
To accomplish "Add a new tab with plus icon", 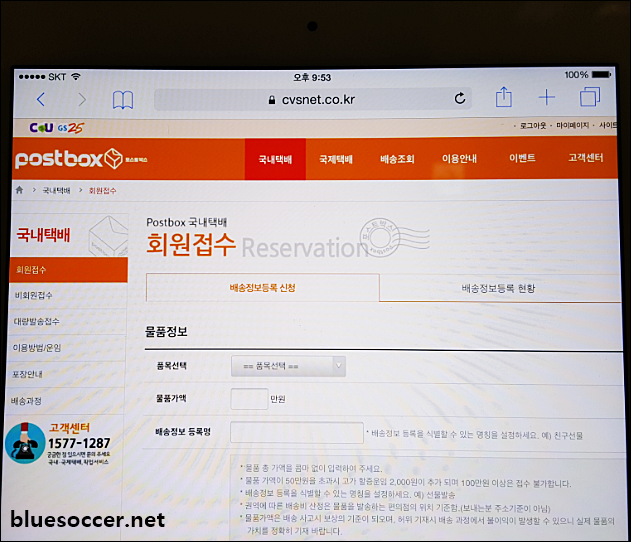I will click(546, 97).
